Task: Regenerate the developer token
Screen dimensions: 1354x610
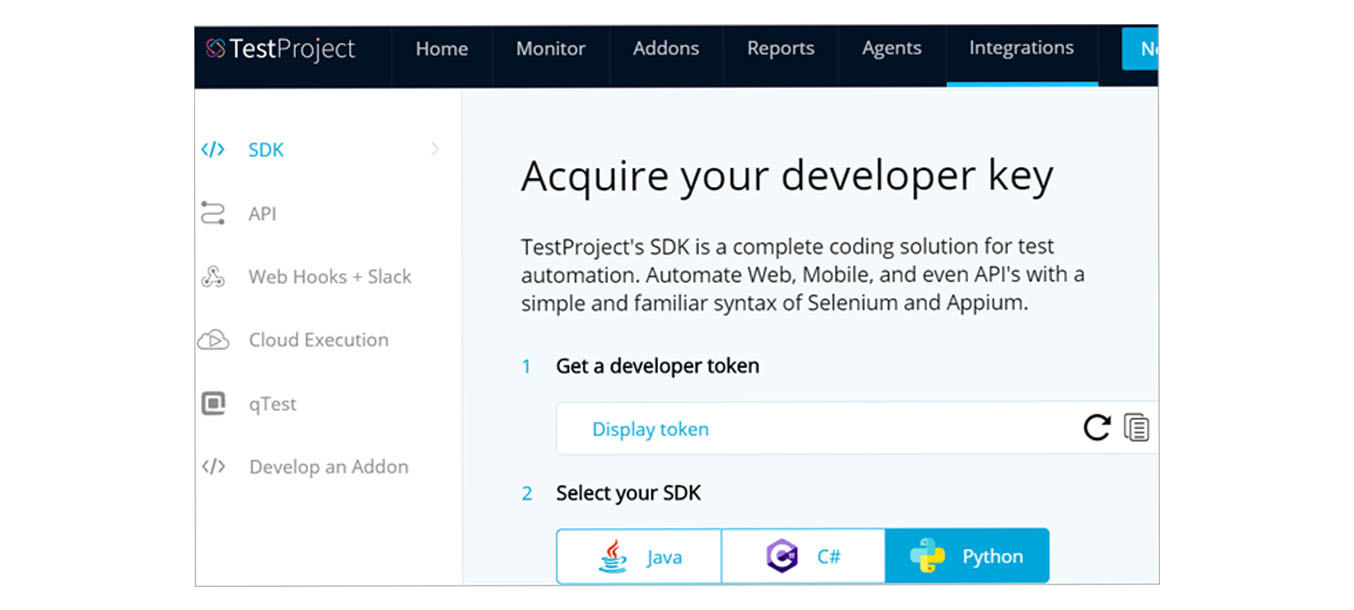Action: pos(1097,428)
